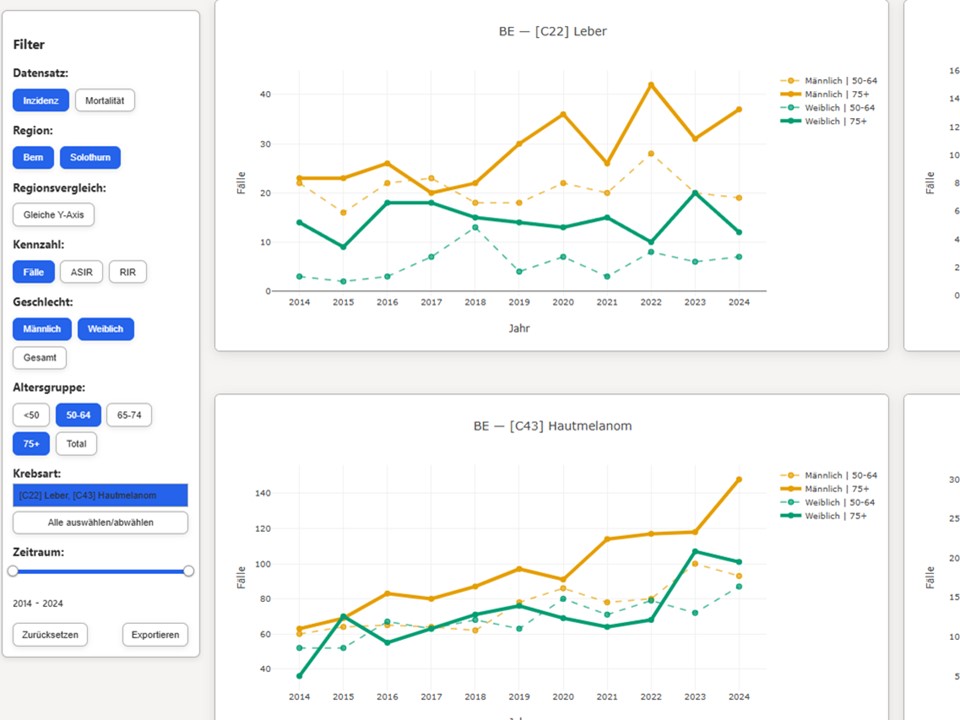
Task: Select Gesamt under Geschlecht
Action: pyautogui.click(x=40, y=358)
